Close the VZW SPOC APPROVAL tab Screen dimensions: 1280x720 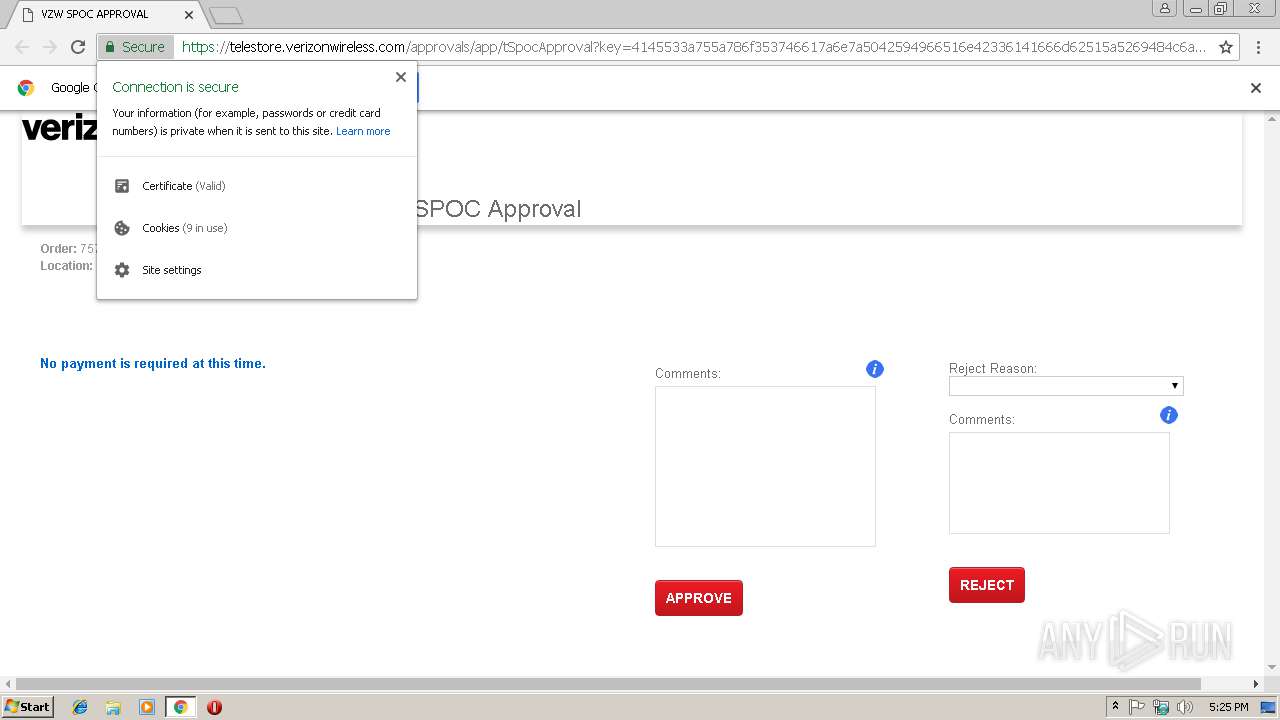pyautogui.click(x=189, y=15)
